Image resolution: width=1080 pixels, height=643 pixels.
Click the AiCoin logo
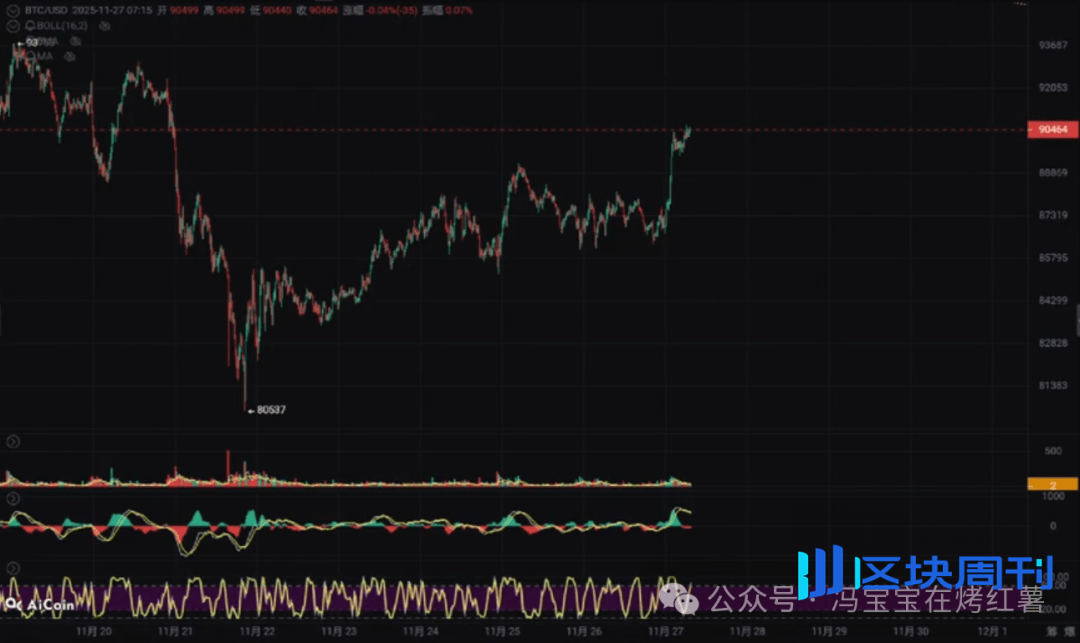coord(32,604)
